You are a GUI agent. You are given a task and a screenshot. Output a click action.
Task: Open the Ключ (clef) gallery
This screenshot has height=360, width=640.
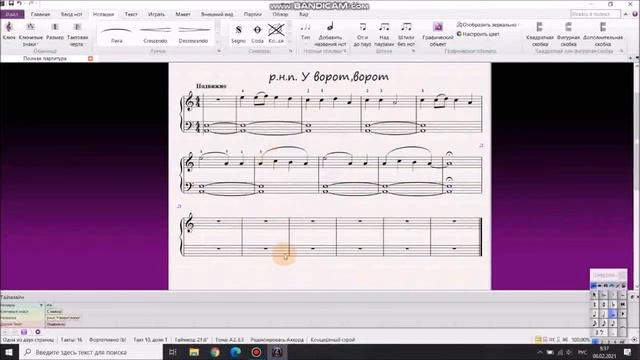tap(9, 31)
